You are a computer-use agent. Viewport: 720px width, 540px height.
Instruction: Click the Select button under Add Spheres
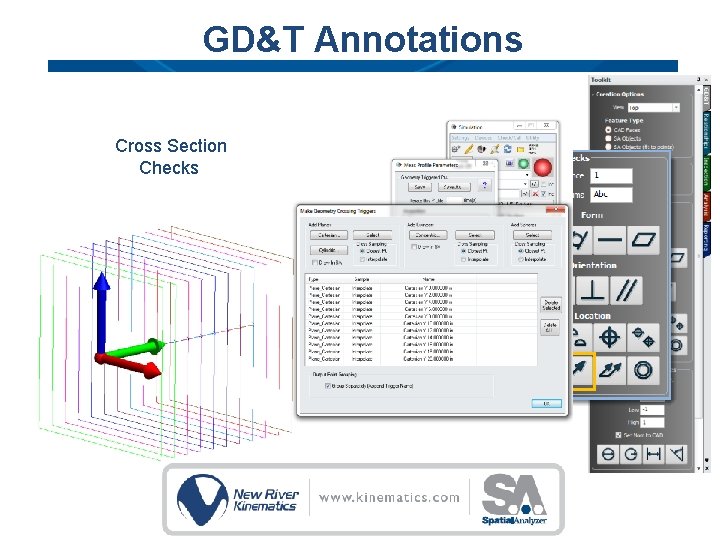[532, 235]
